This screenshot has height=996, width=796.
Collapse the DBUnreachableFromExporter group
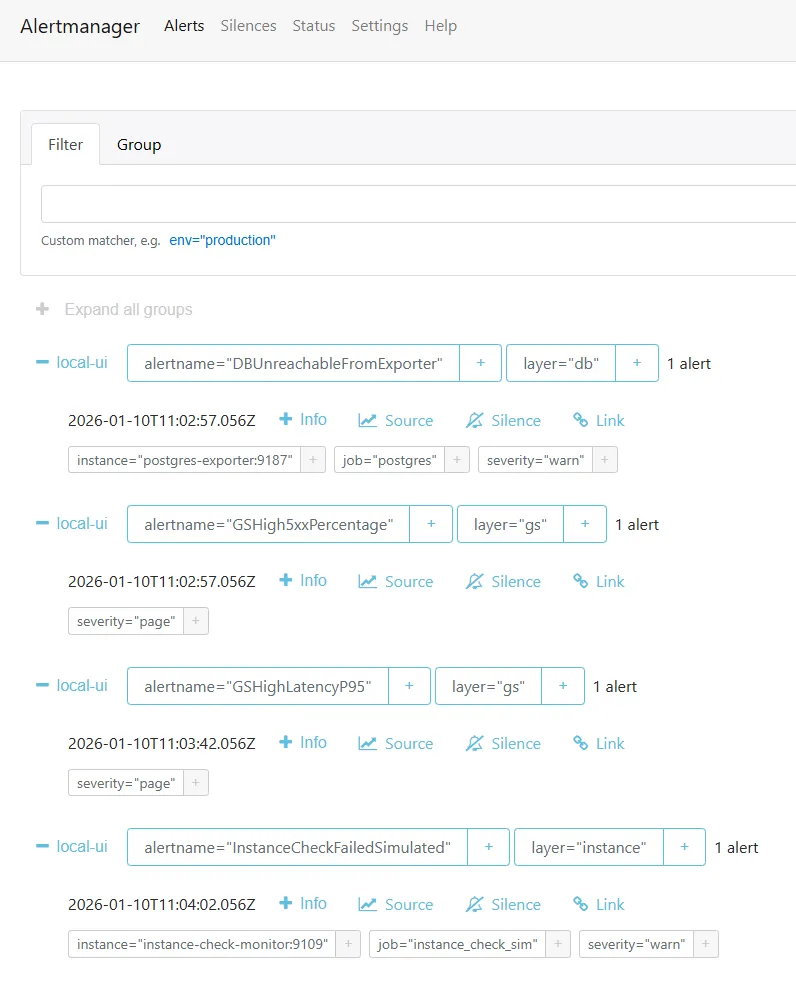click(43, 362)
